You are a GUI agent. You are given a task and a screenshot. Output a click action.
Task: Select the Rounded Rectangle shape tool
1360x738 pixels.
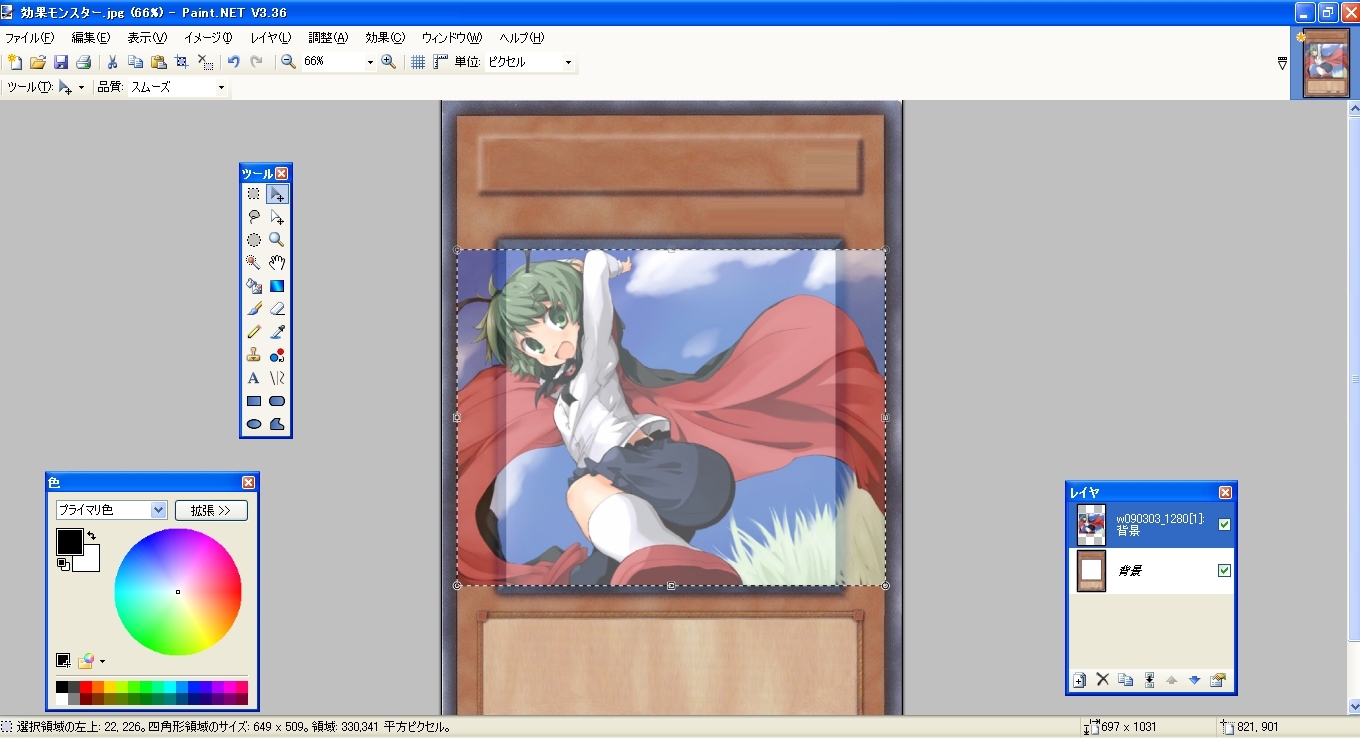[277, 401]
